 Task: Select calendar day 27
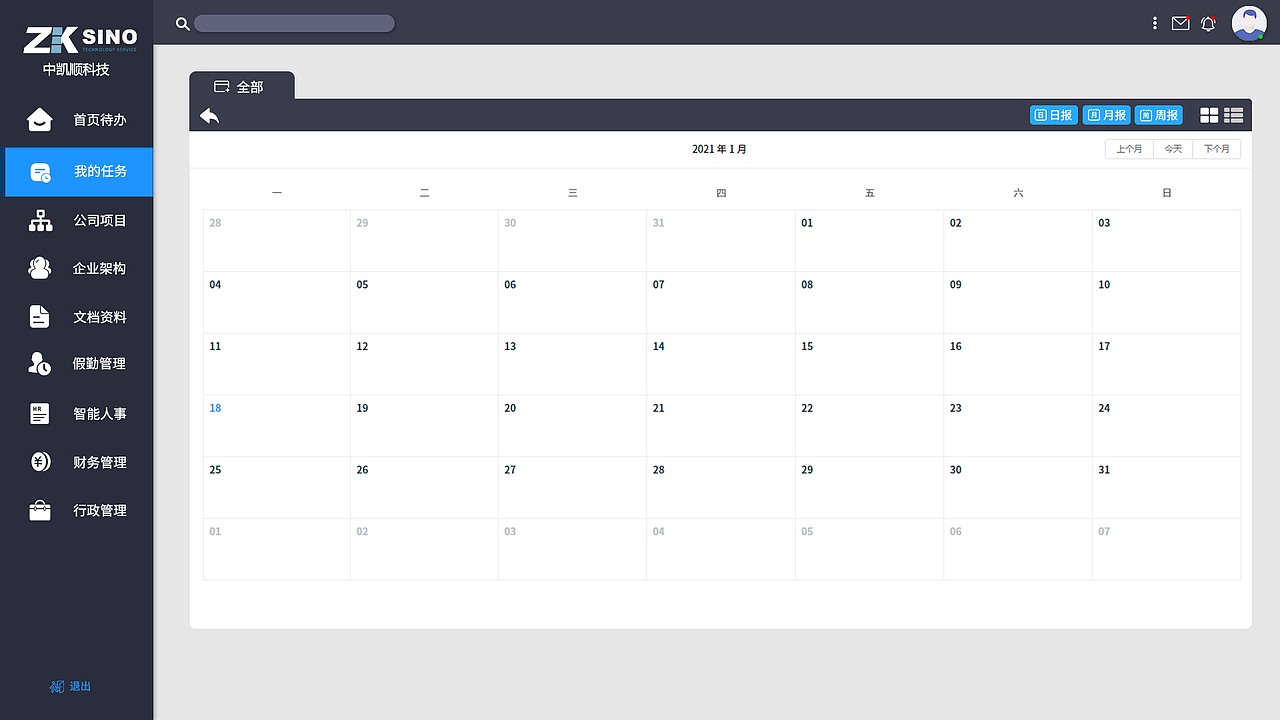[x=572, y=488]
